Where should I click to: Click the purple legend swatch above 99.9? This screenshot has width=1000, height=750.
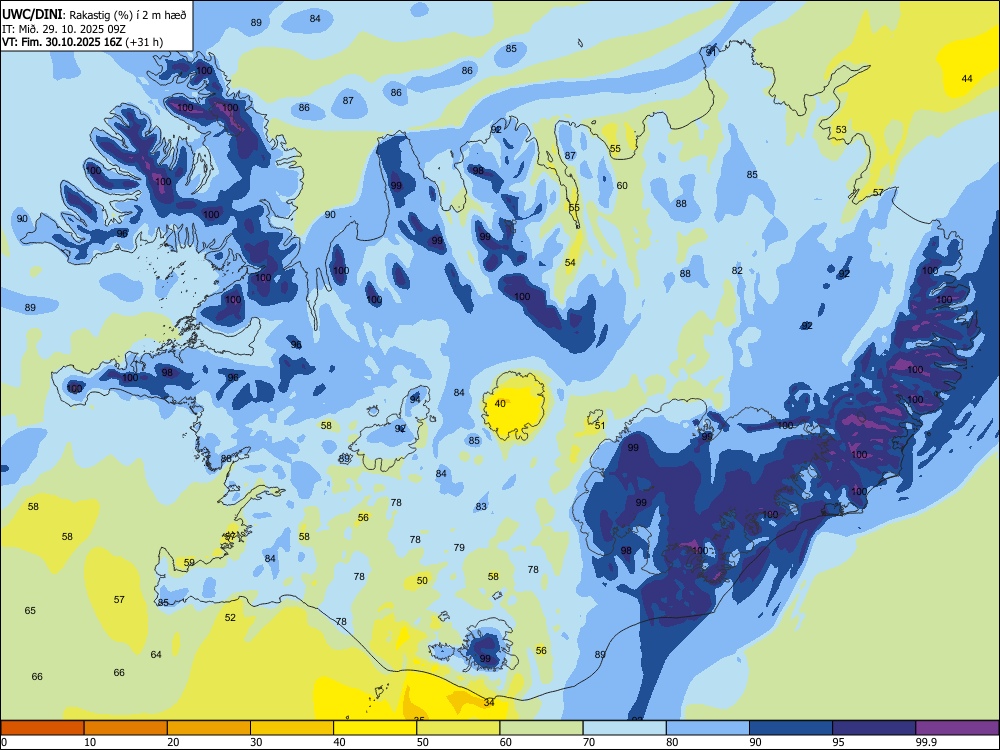tap(957, 728)
